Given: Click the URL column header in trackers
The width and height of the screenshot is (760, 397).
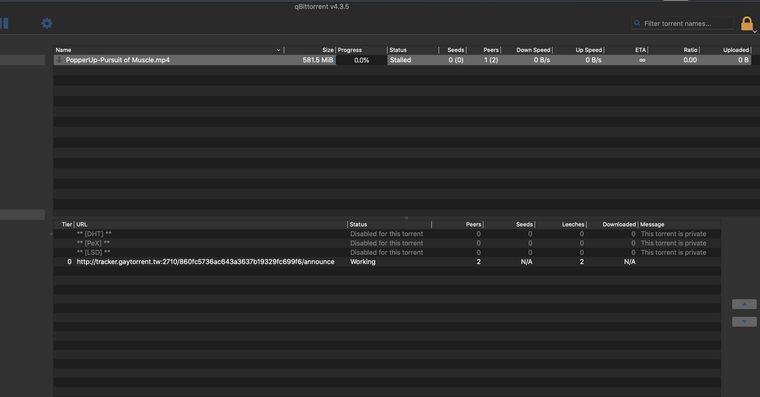Looking at the screenshot, I should click(x=82, y=224).
